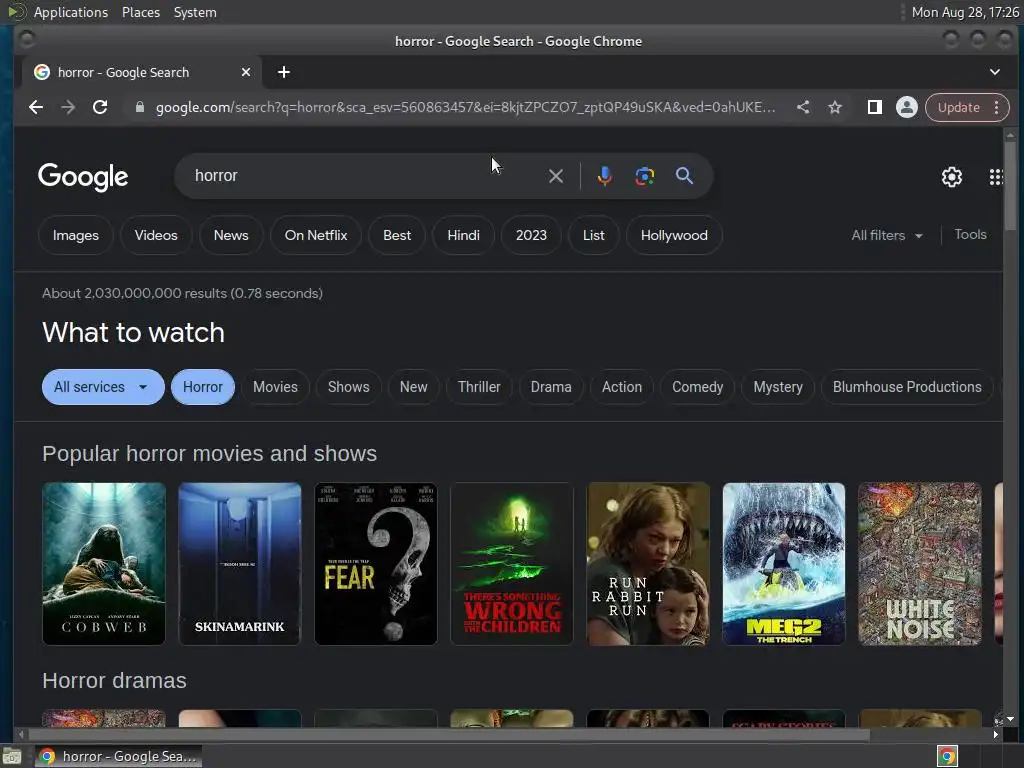Image resolution: width=1024 pixels, height=768 pixels.
Task: Open the Cobweb movie poster
Action: 104,564
